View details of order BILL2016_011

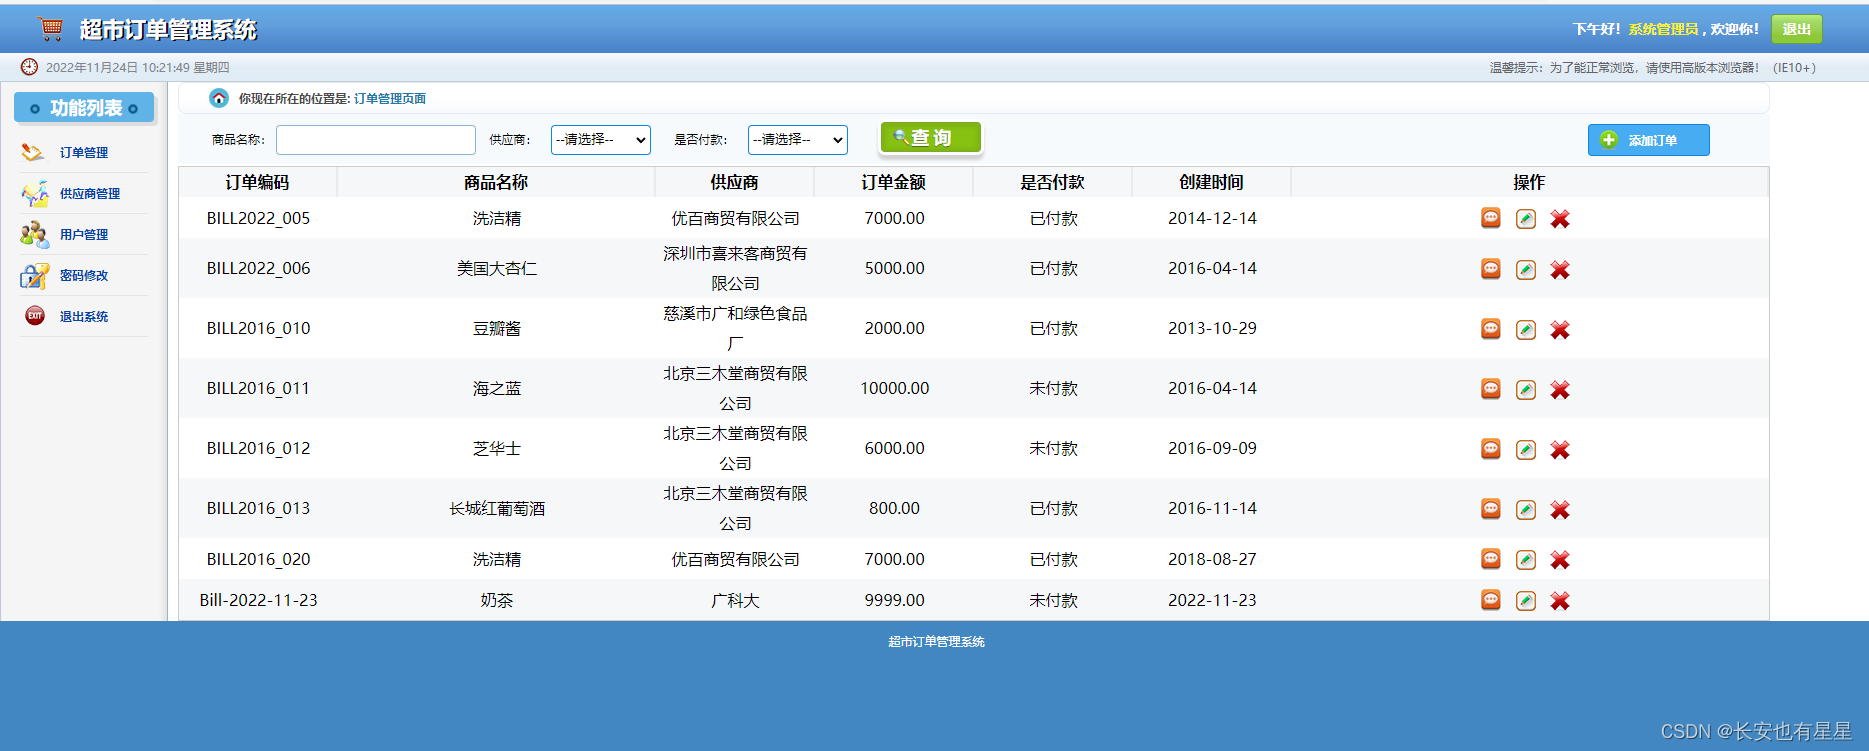click(1490, 388)
